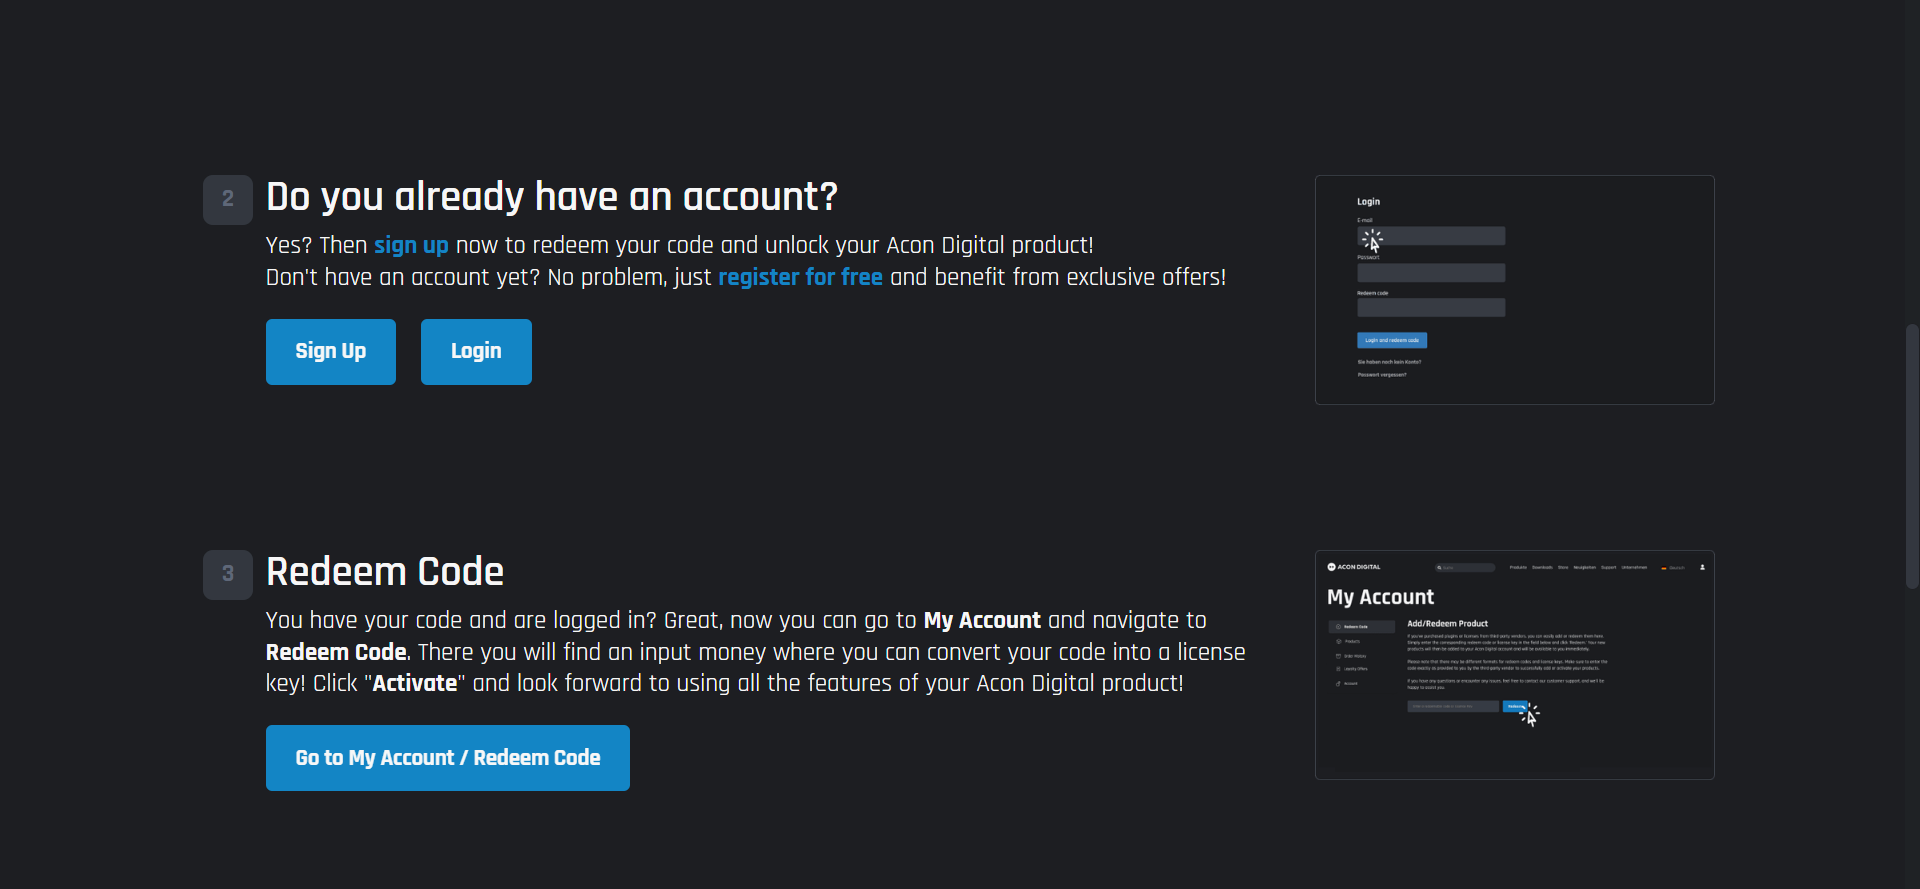Screen dimensions: 1920x889
Task: Click the "Redeem Code" section heading
Action: (385, 572)
